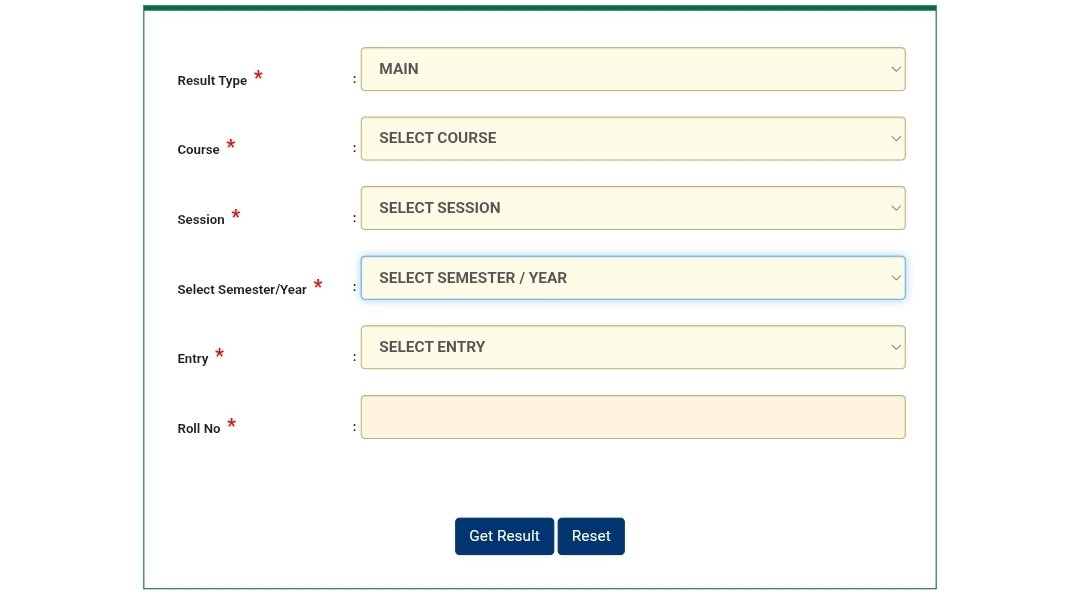Click the Entry field label
Screen dimensions: 1079x593
(193, 359)
